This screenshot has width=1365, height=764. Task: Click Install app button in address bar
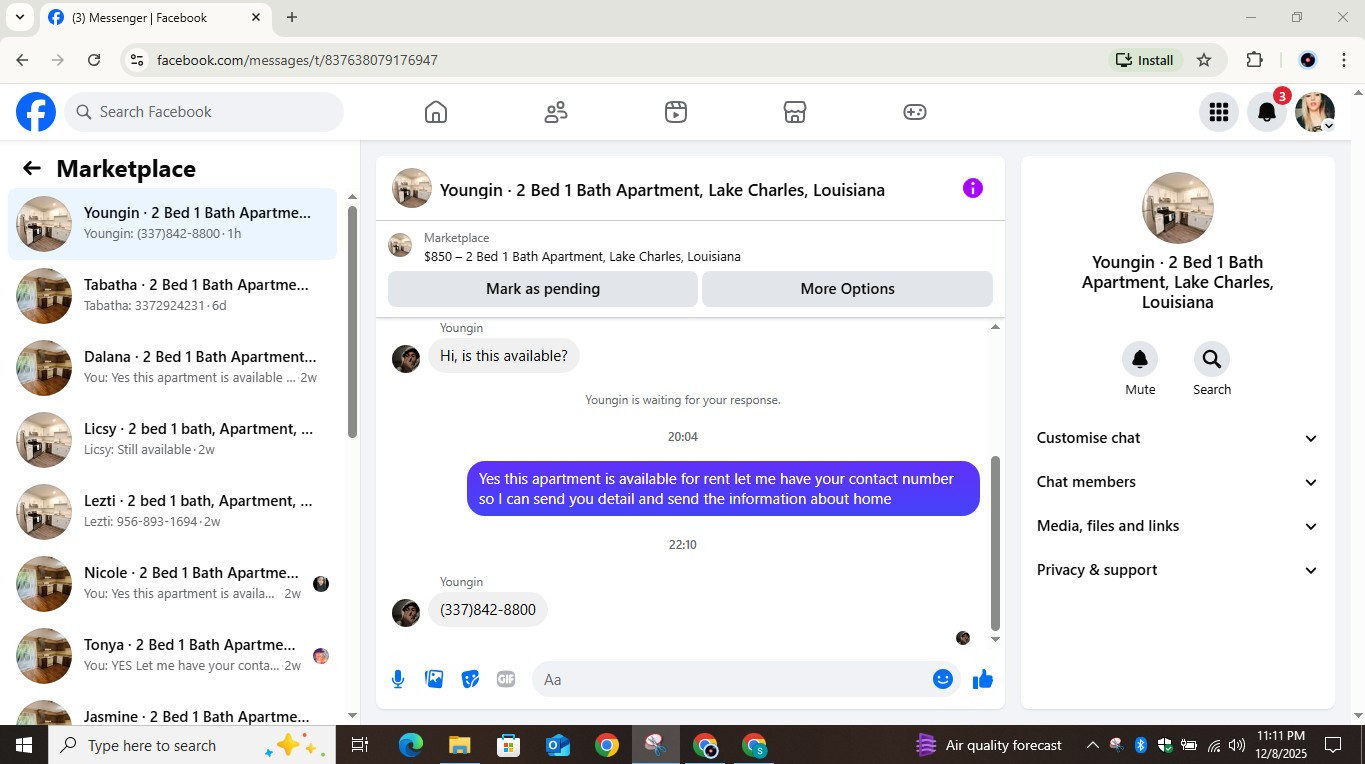pyautogui.click(x=1145, y=60)
